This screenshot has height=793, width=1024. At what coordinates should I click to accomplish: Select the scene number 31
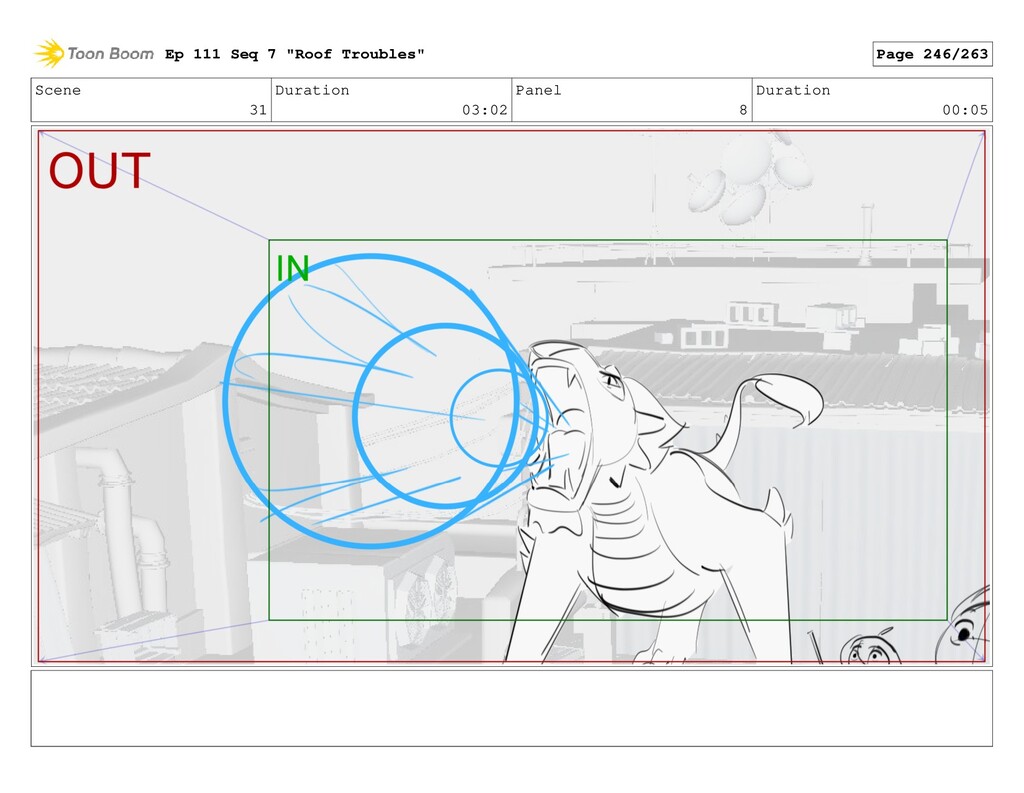(258, 110)
